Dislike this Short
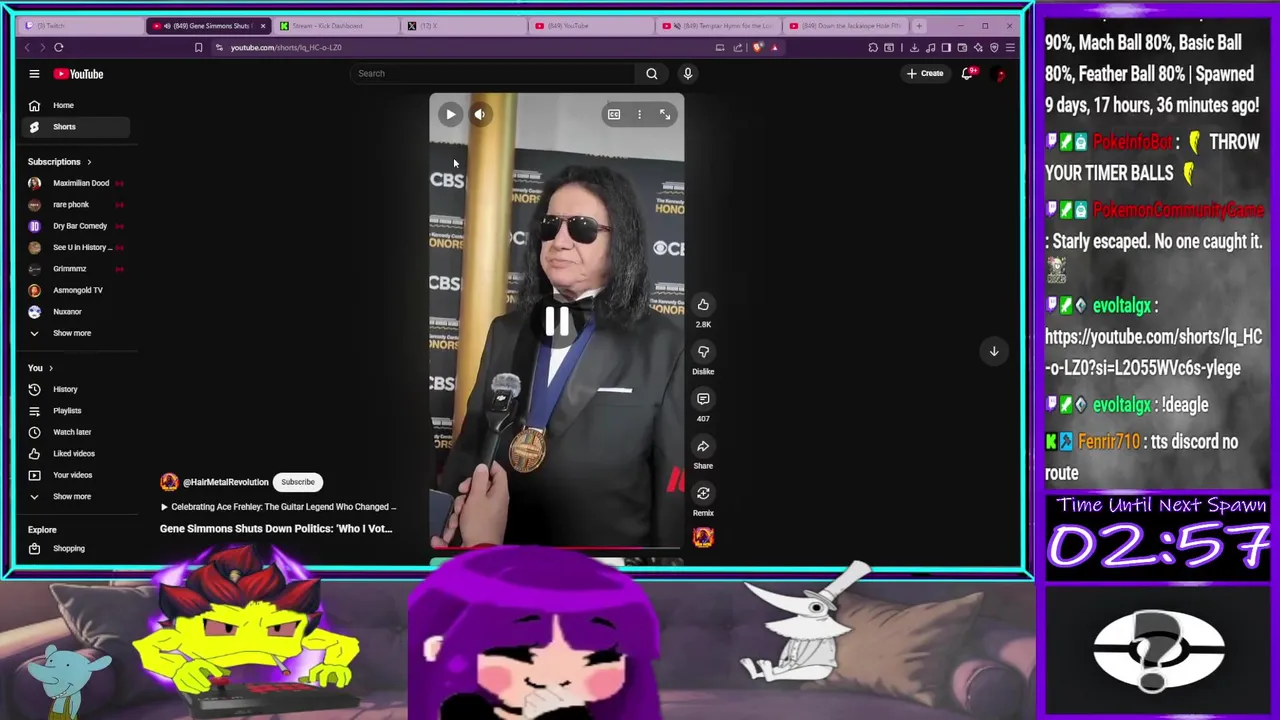The height and width of the screenshot is (720, 1280). [x=703, y=352]
